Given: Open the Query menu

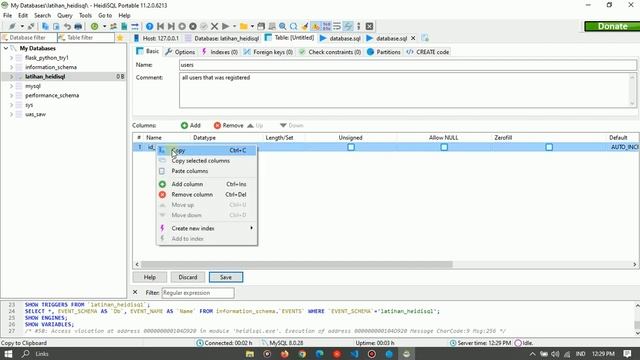Looking at the screenshot, I should click(64, 16).
